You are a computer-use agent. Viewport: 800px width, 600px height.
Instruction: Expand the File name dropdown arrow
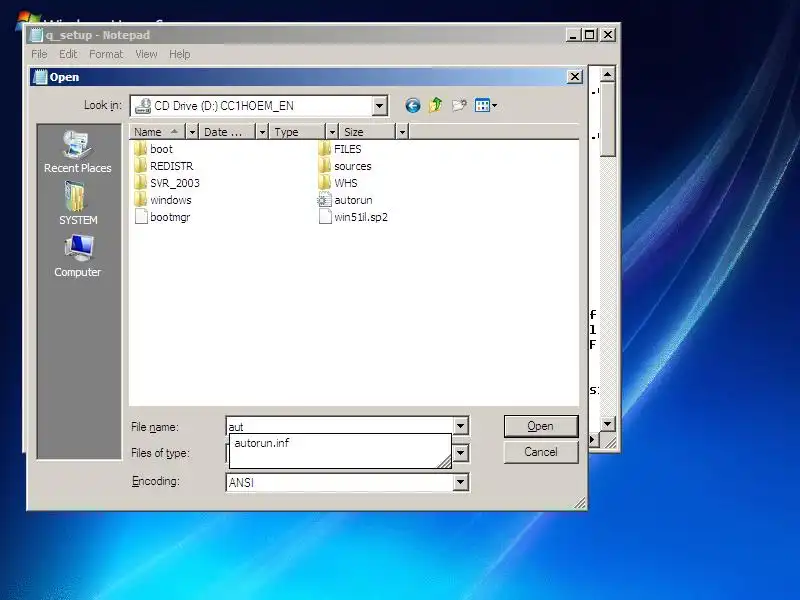[x=460, y=426]
